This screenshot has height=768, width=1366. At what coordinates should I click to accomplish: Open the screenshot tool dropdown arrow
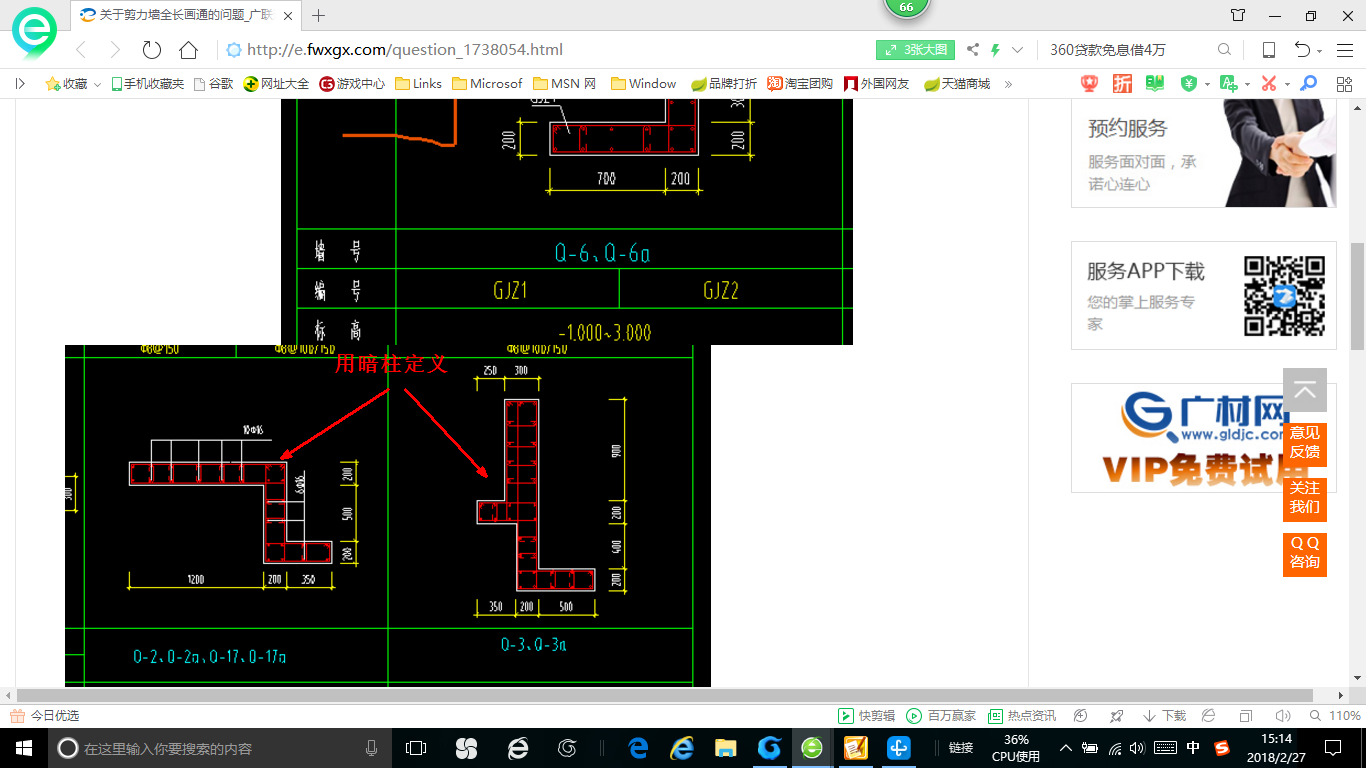pos(1287,85)
